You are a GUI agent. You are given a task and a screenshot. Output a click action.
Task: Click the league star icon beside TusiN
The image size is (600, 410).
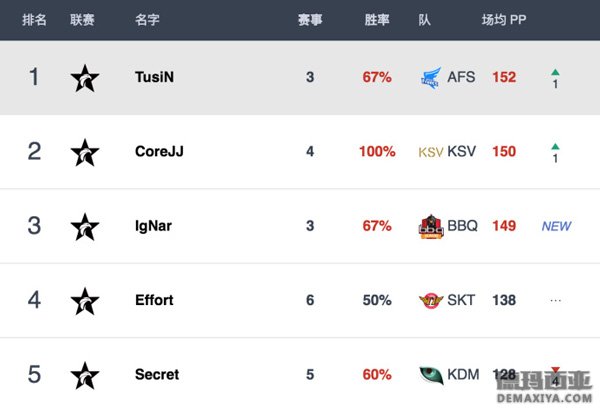coord(85,78)
